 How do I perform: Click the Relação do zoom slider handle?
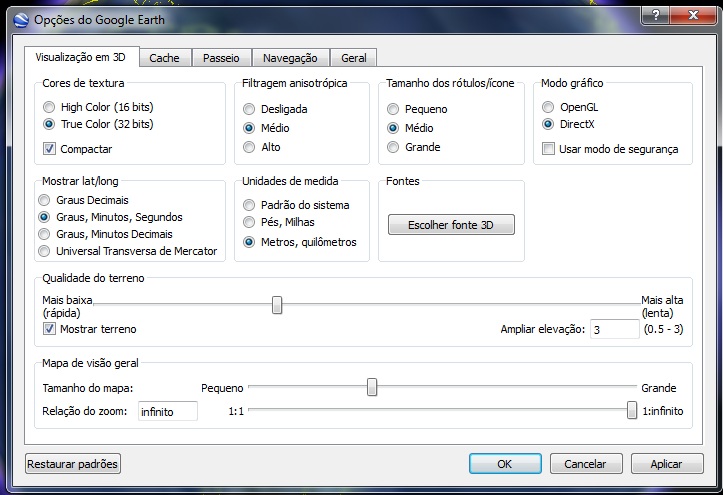632,410
